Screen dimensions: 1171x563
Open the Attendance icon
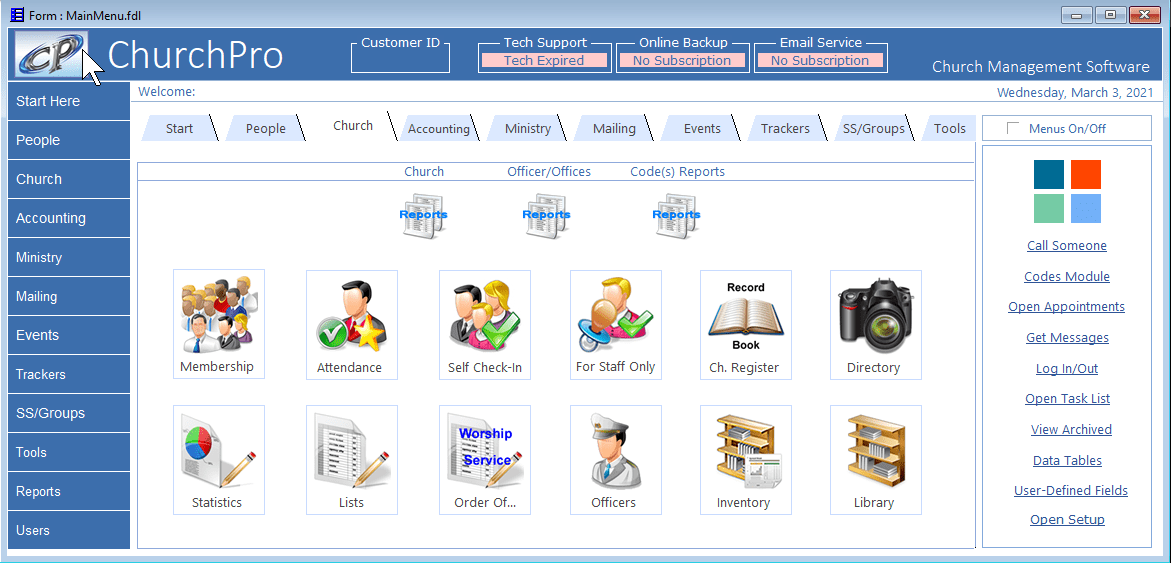point(352,324)
